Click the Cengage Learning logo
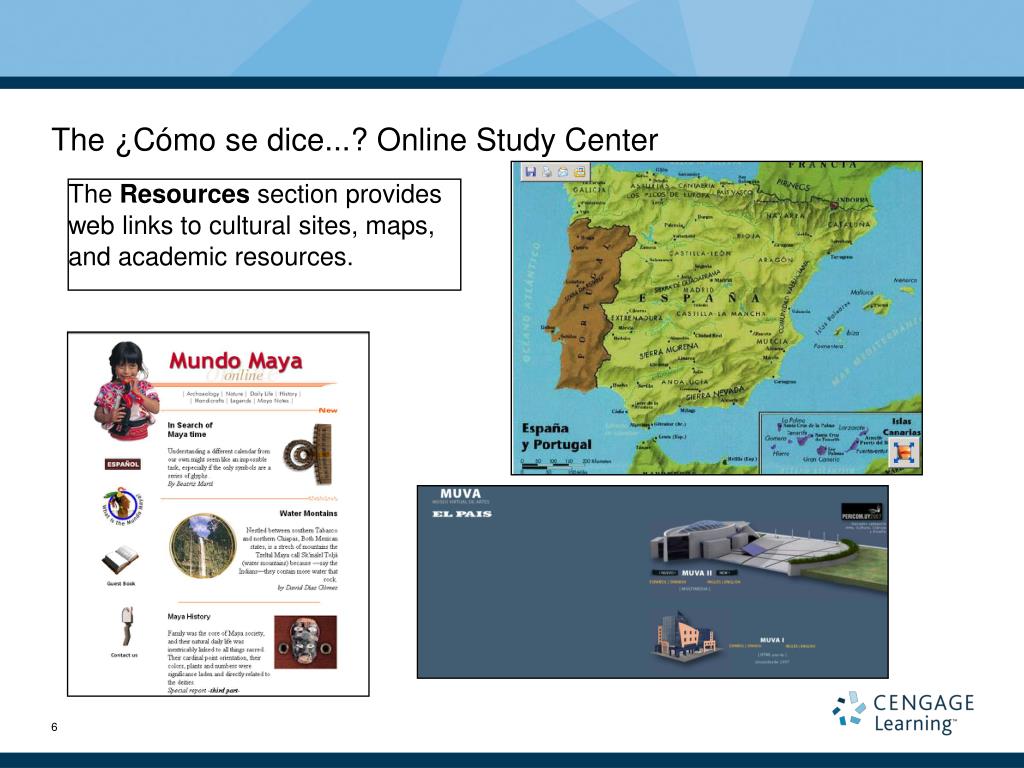The image size is (1024, 768). 903,712
